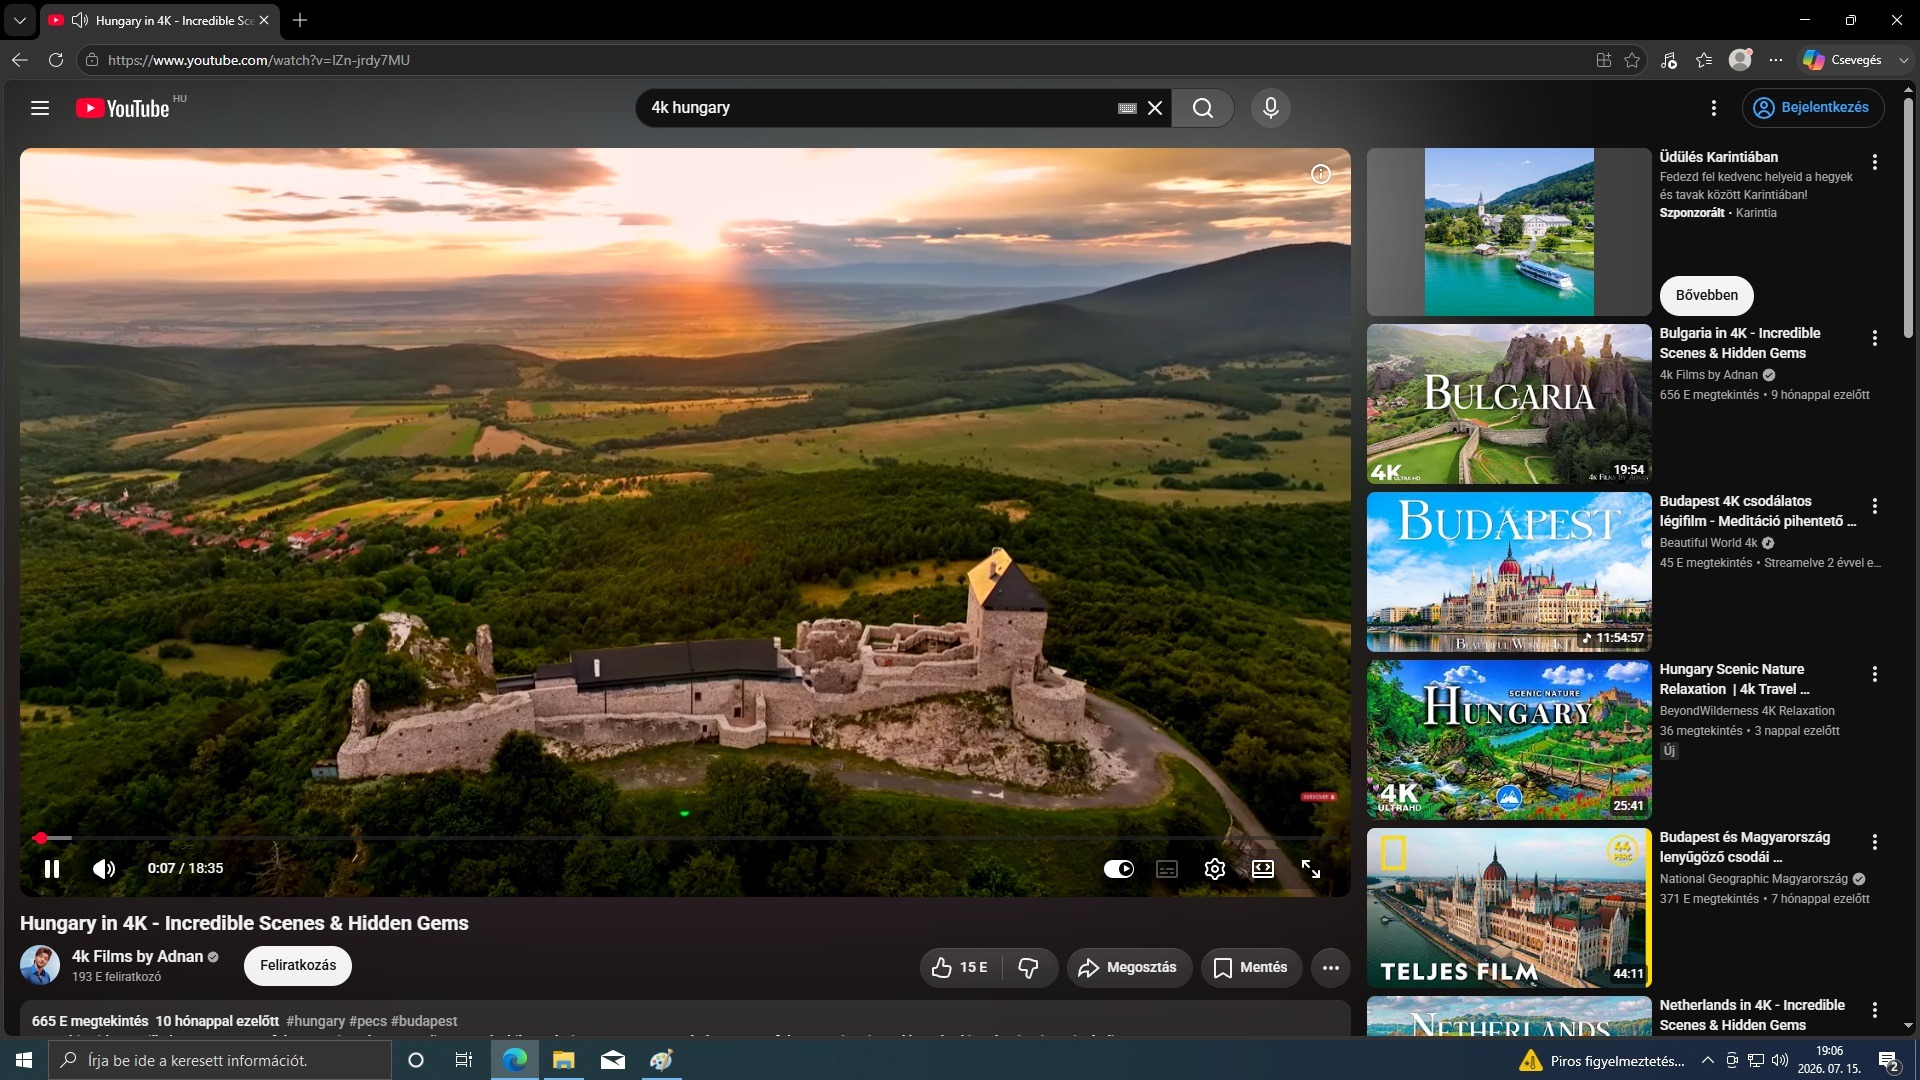This screenshot has width=1920, height=1080.
Task: Open a new browser tab
Action: [300, 20]
